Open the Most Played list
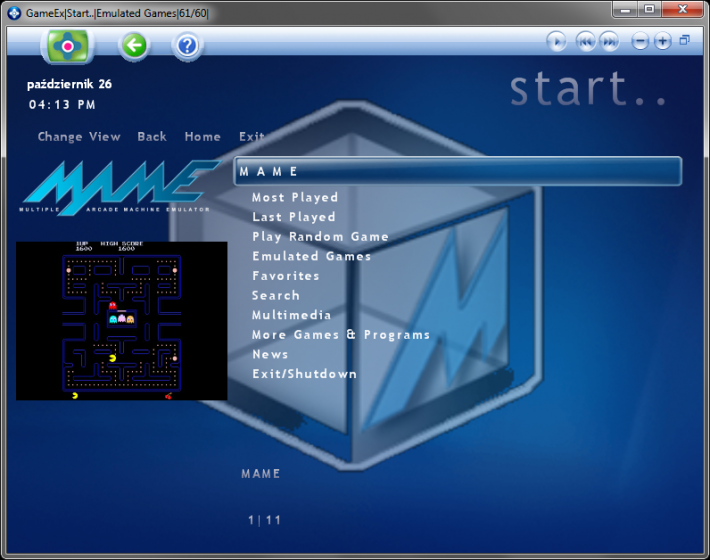The width and height of the screenshot is (710, 560). tap(295, 197)
